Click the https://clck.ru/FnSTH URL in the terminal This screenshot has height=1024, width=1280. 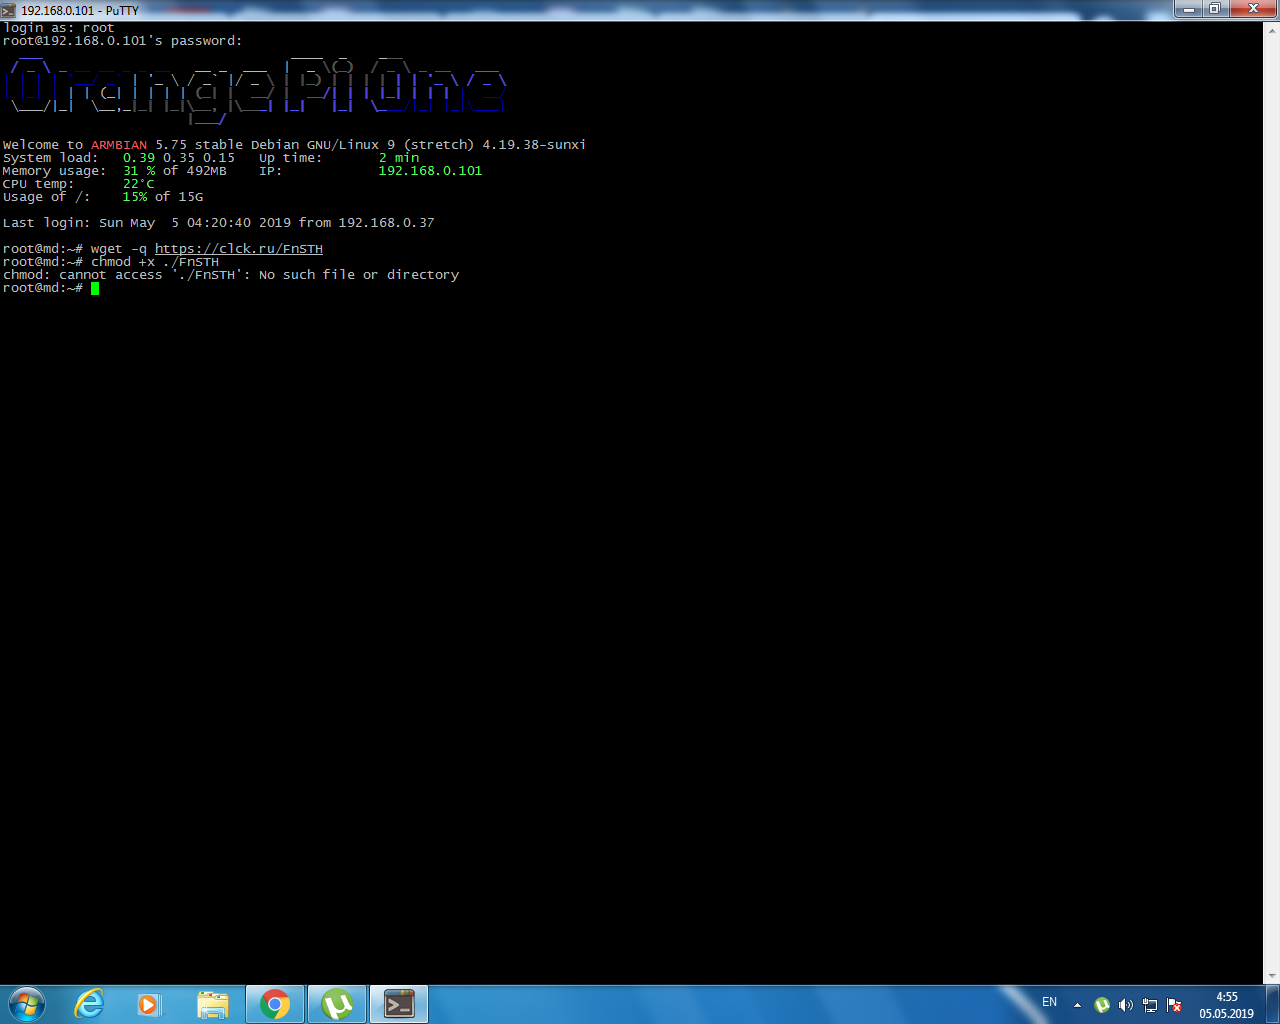pyautogui.click(x=239, y=249)
